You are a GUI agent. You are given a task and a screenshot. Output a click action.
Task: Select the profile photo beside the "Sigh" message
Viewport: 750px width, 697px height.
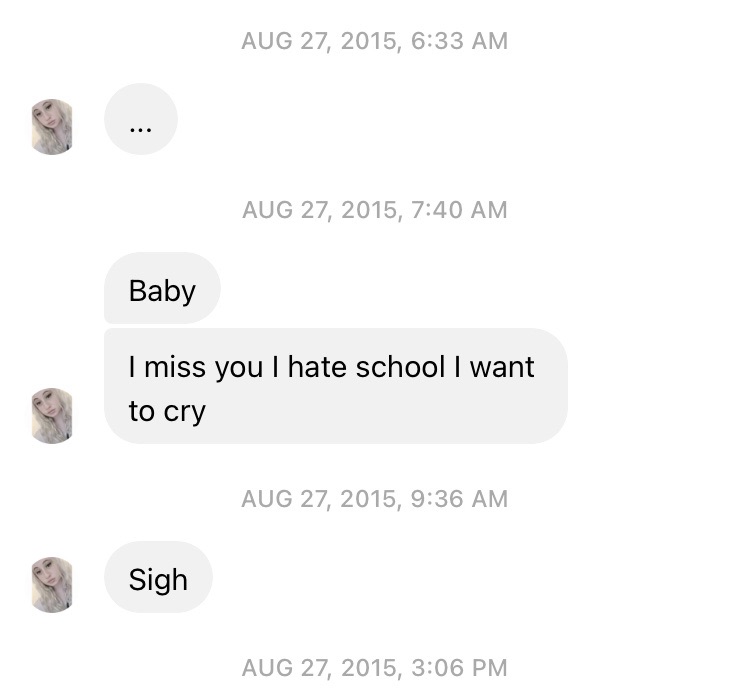point(52,585)
